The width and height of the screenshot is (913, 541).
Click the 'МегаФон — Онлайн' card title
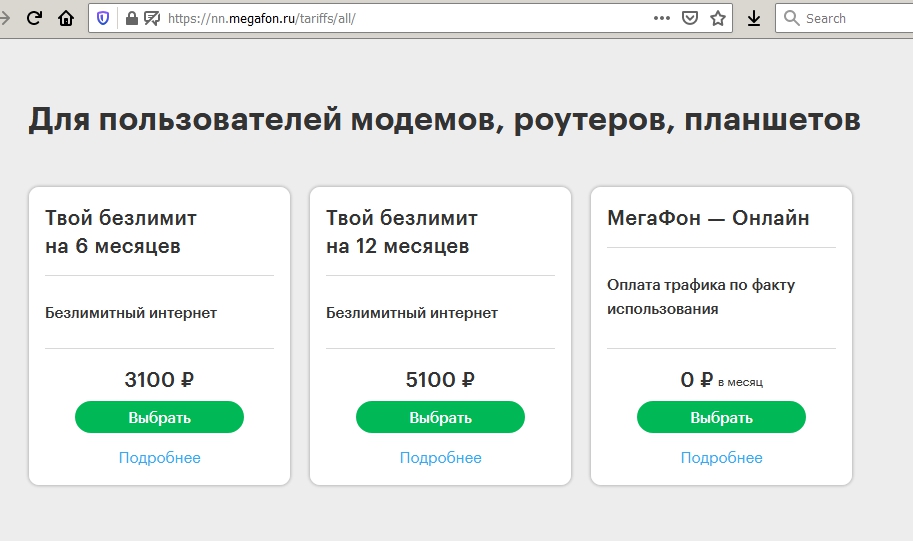pyautogui.click(x=708, y=218)
